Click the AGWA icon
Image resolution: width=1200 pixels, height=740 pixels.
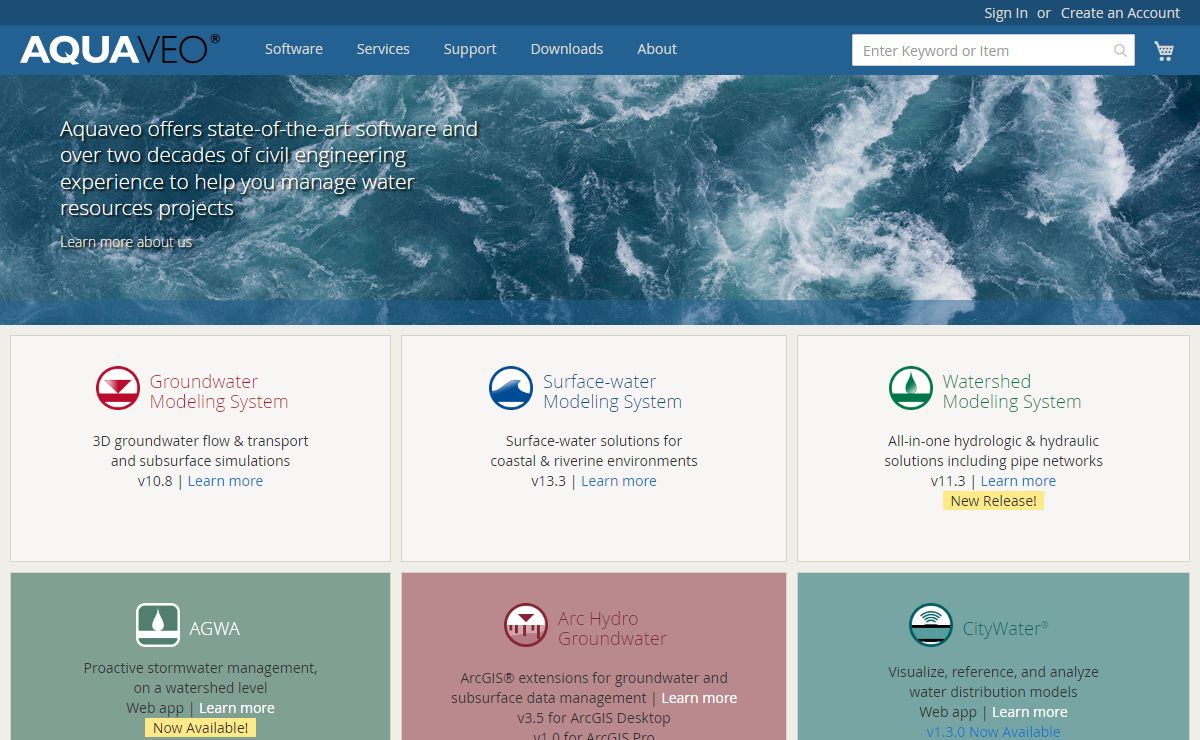point(158,625)
